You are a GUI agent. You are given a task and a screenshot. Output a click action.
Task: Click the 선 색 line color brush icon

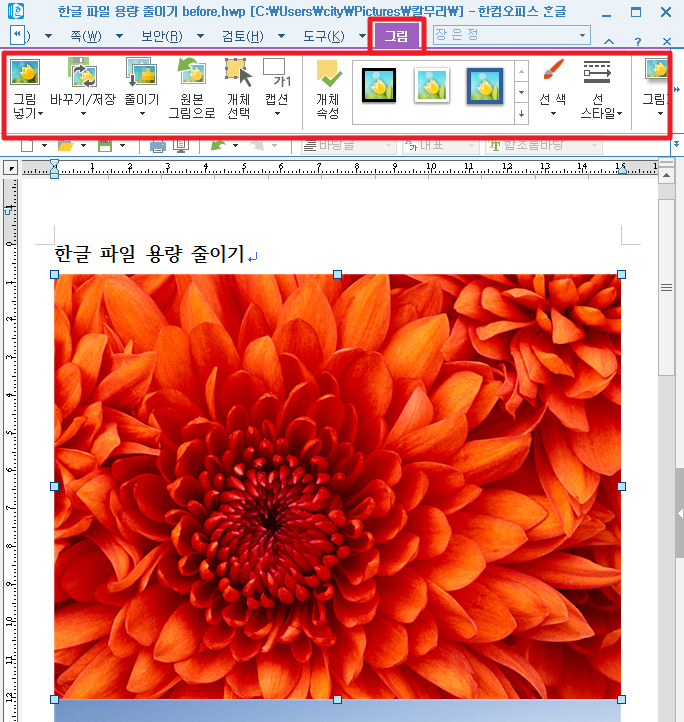(553, 69)
